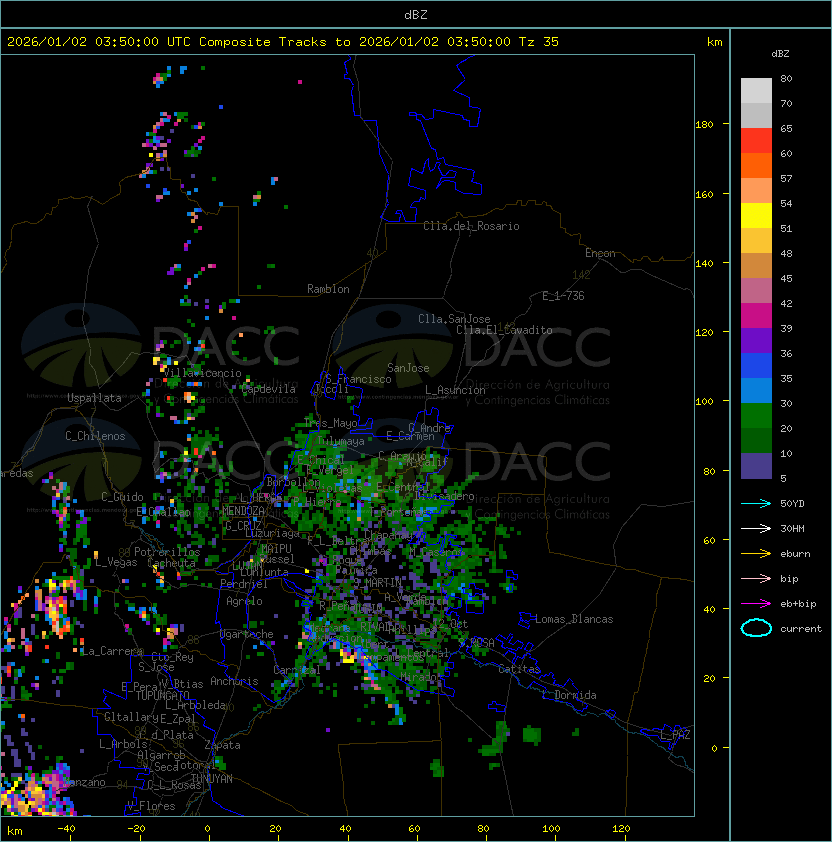The width and height of the screenshot is (832, 842).
Task: Click the L_Asuncion map label
Action: pos(455,390)
